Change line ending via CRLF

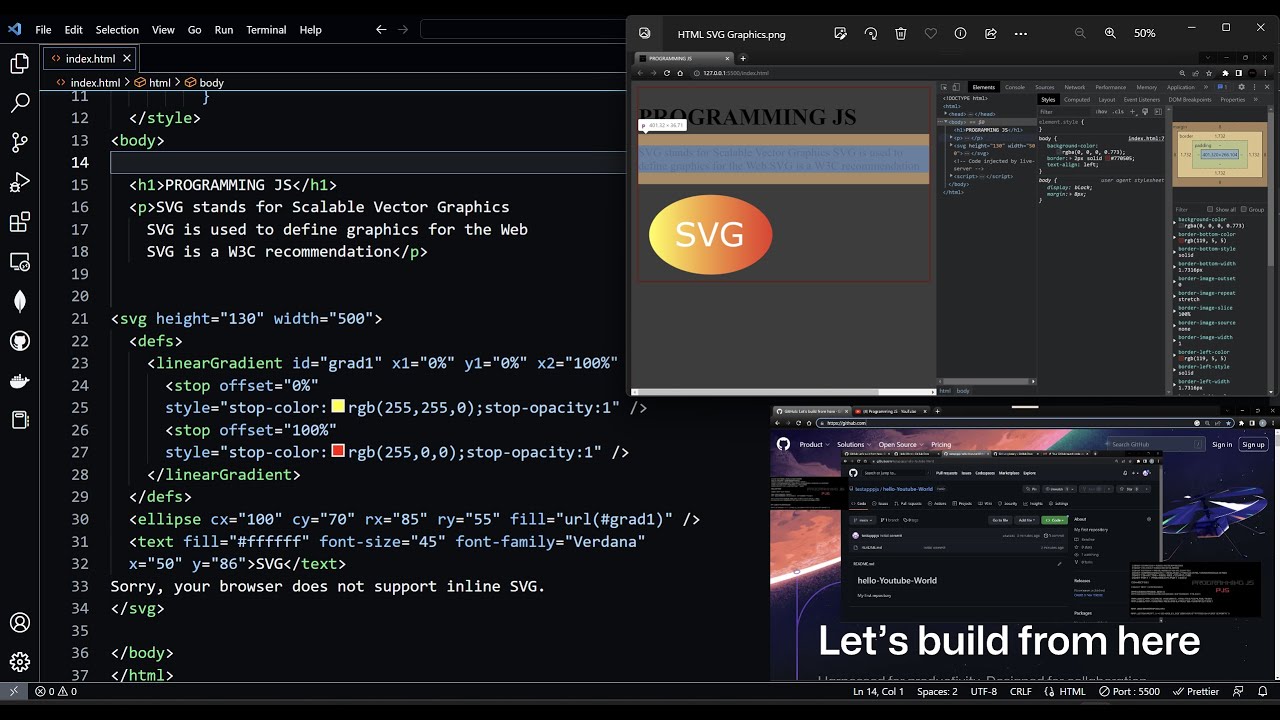pyautogui.click(x=1020, y=691)
